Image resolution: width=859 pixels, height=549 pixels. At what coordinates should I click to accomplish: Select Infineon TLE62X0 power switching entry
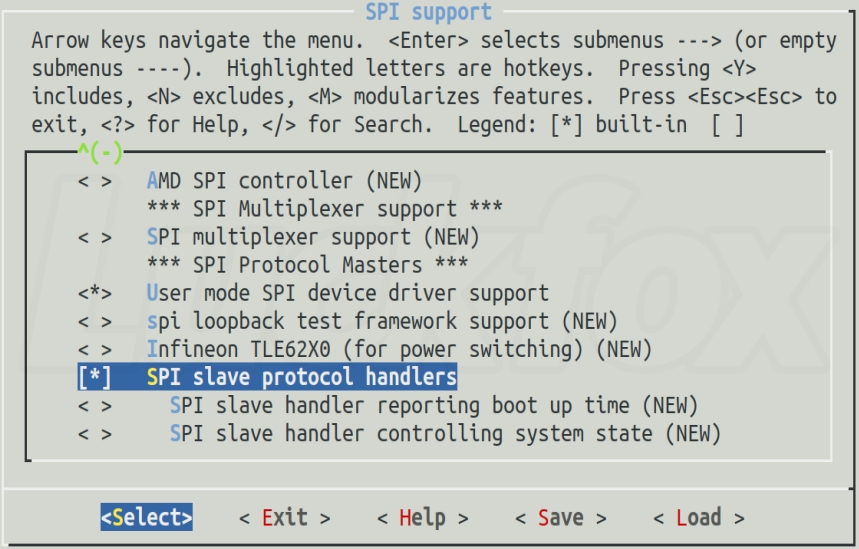click(x=399, y=349)
